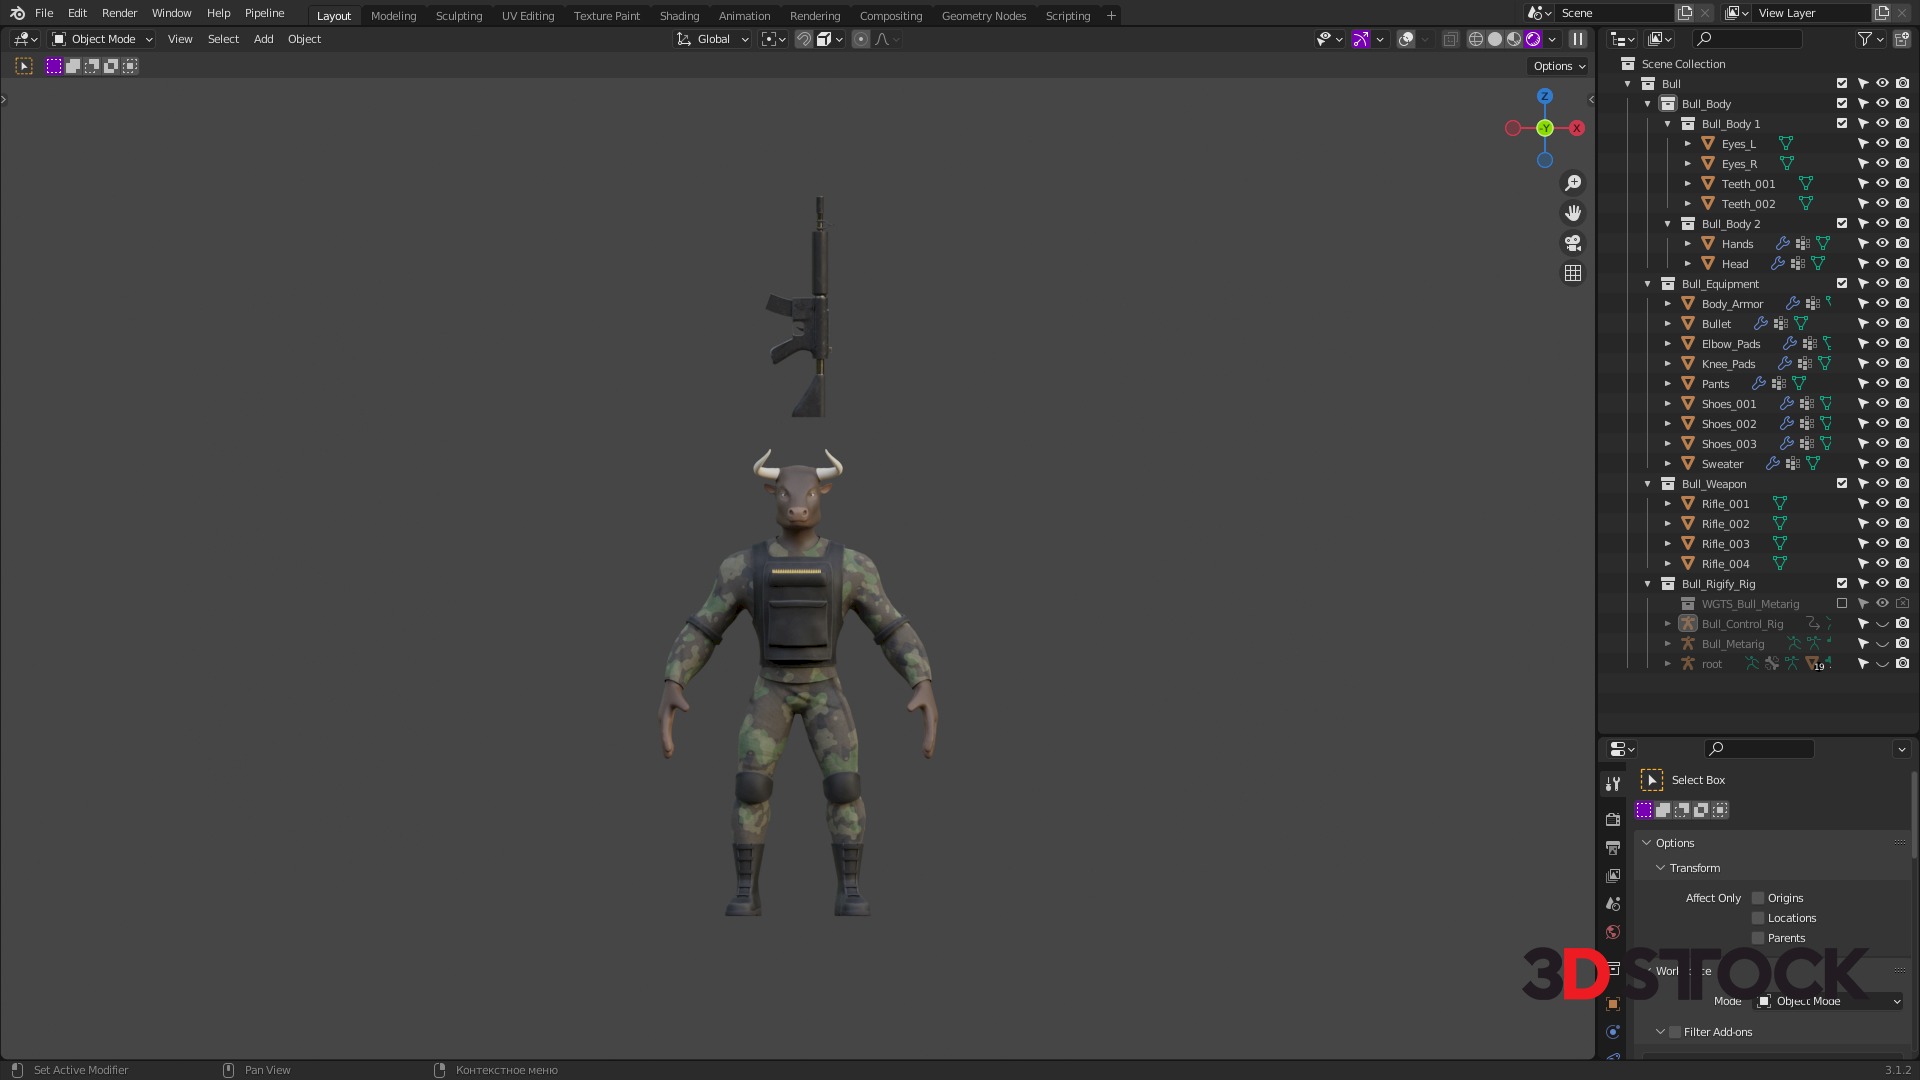Toggle the camera view icon
This screenshot has height=1080, width=1920.
click(x=1573, y=243)
